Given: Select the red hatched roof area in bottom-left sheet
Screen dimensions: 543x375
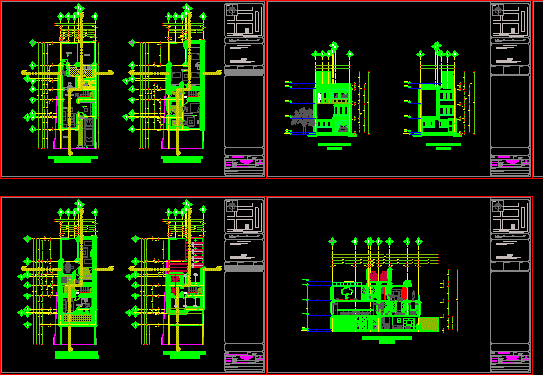Looking at the screenshot, I should pos(195,252).
